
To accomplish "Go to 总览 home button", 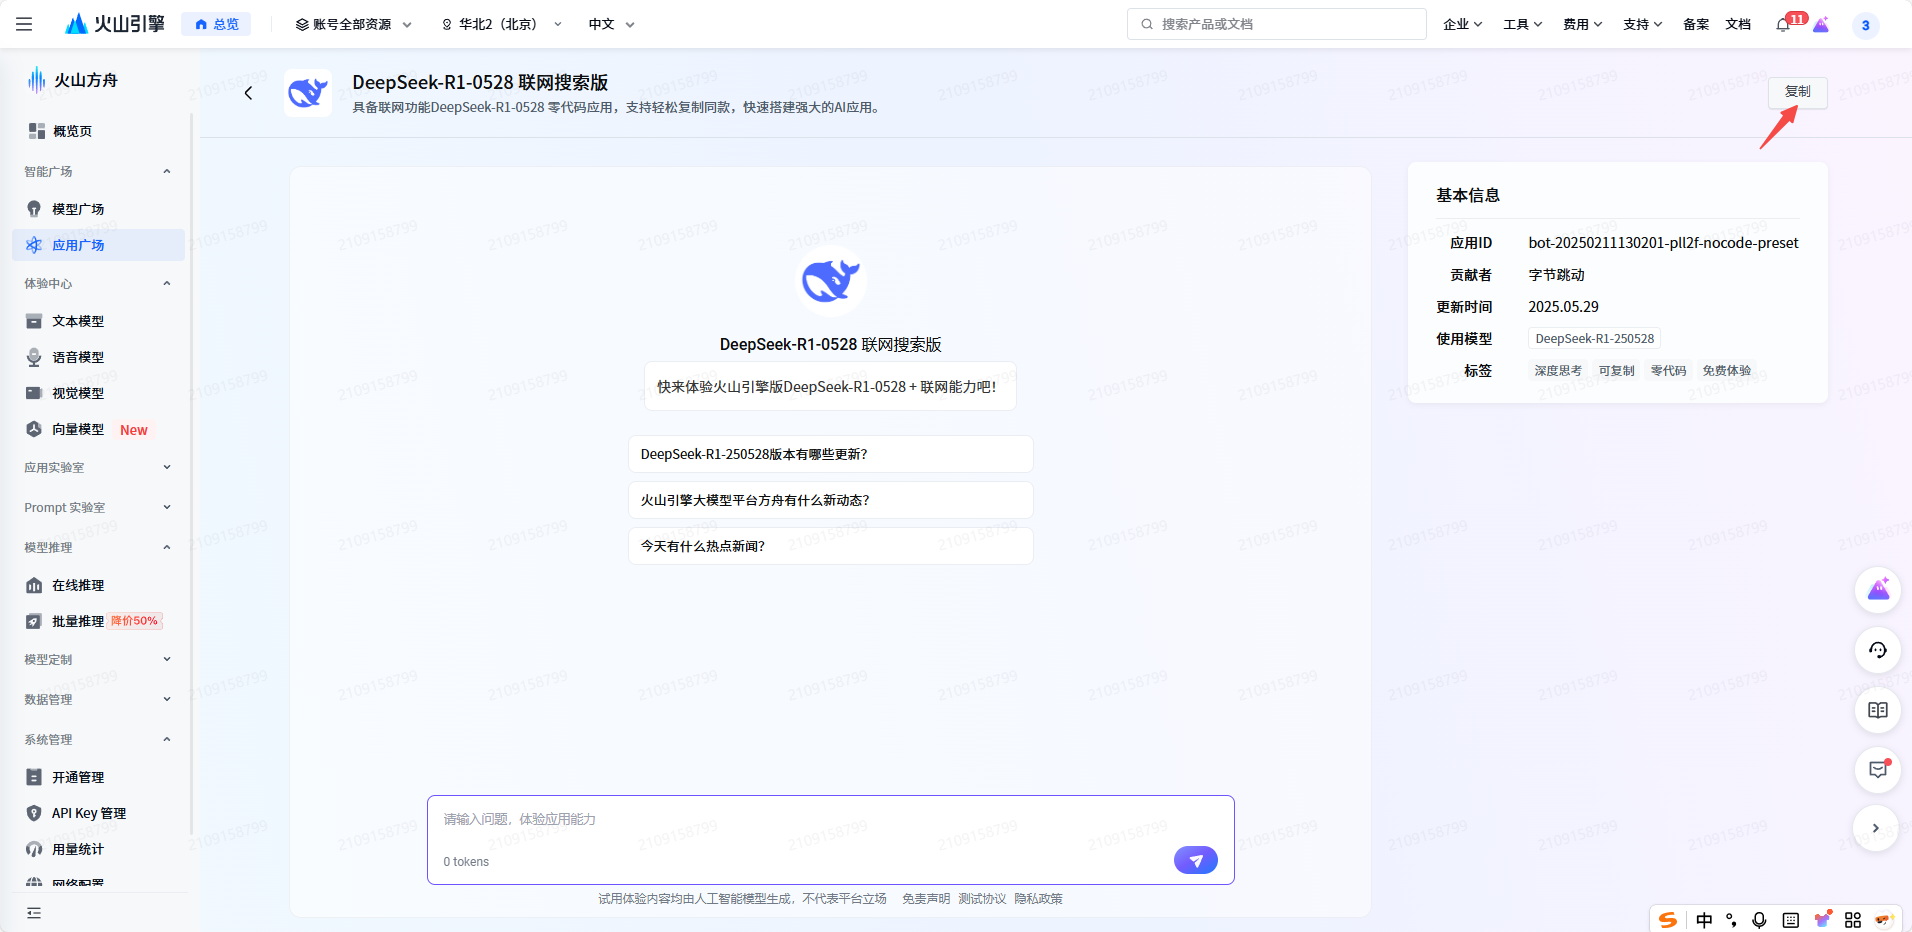I will click(x=216, y=24).
